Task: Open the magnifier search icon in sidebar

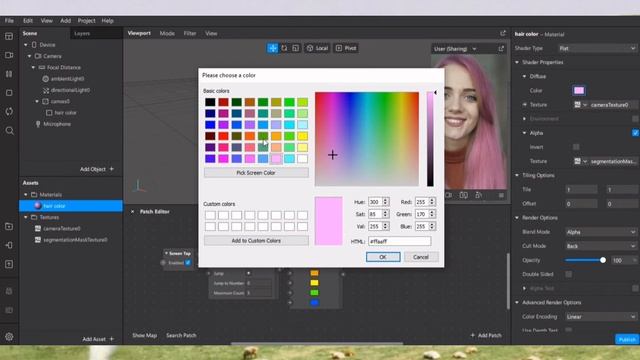Action: tap(9, 131)
